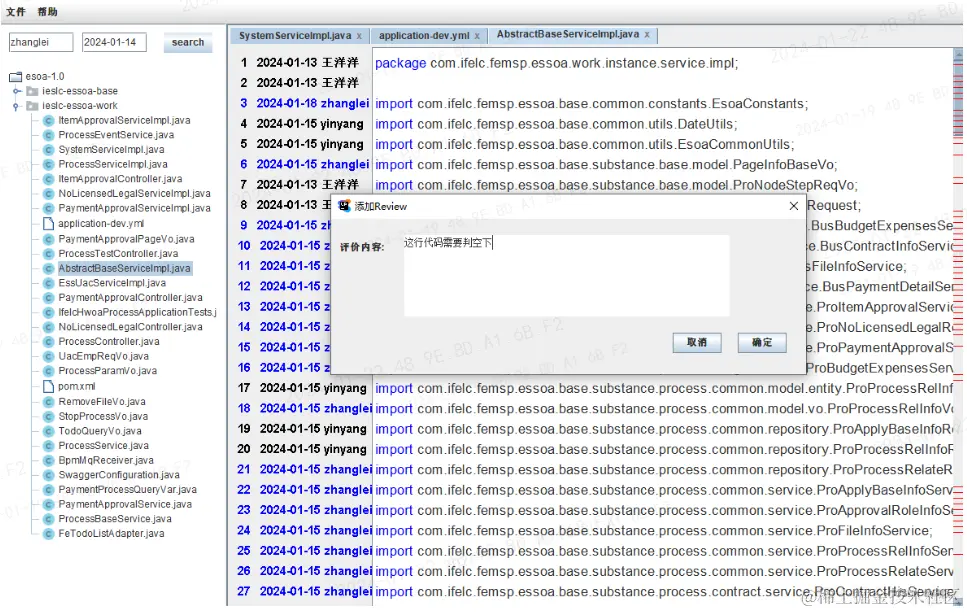Expand the ieslc-essoa-base folder node
Image resolution: width=967 pixels, height=613 pixels.
pyautogui.click(x=17, y=91)
